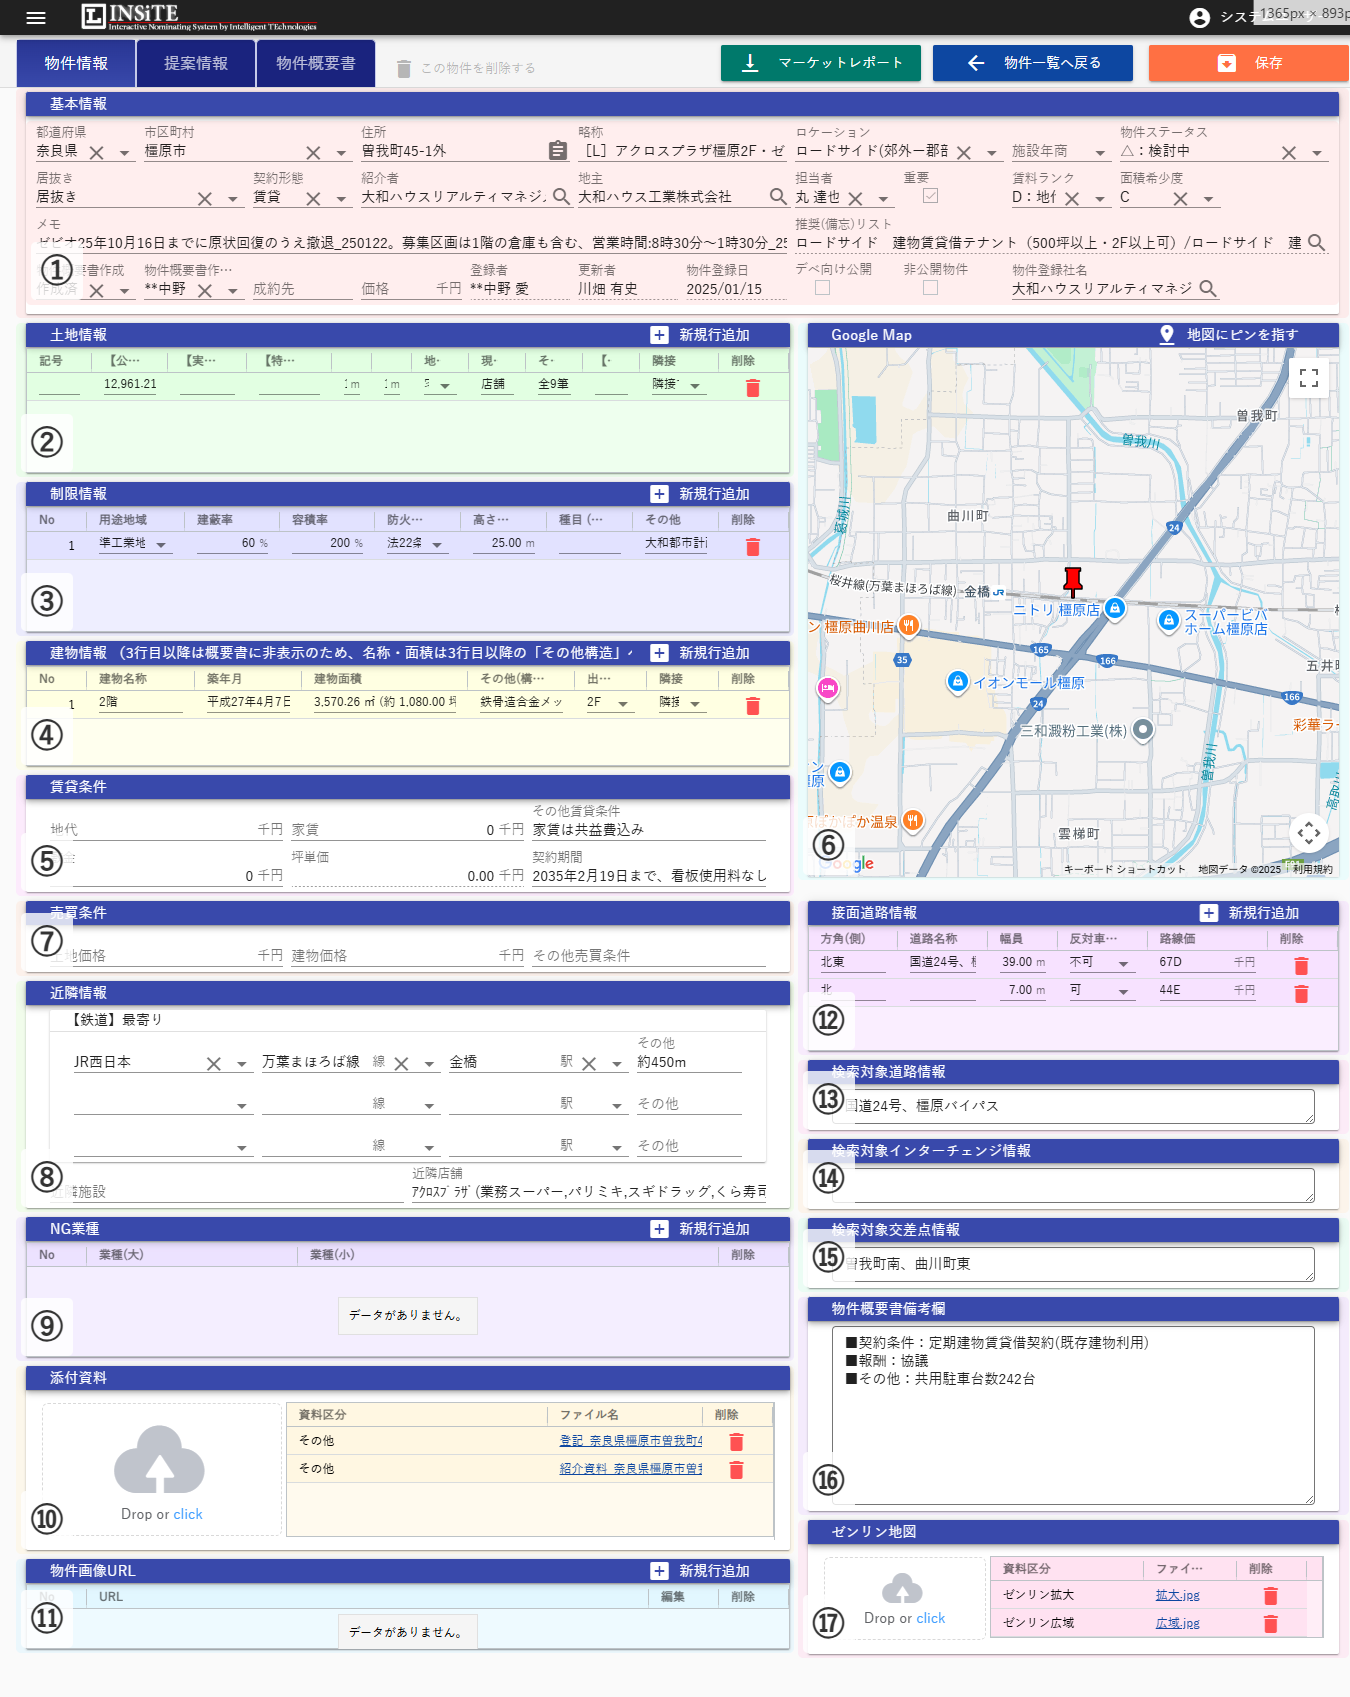
Task: Enable the デベ向け公開 checkbox
Action: [822, 288]
